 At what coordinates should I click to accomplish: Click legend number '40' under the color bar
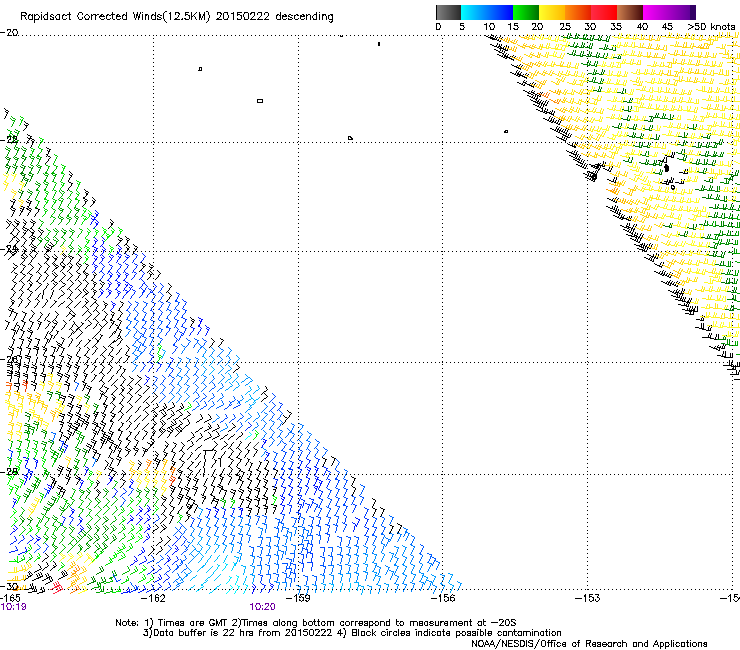pyautogui.click(x=642, y=27)
